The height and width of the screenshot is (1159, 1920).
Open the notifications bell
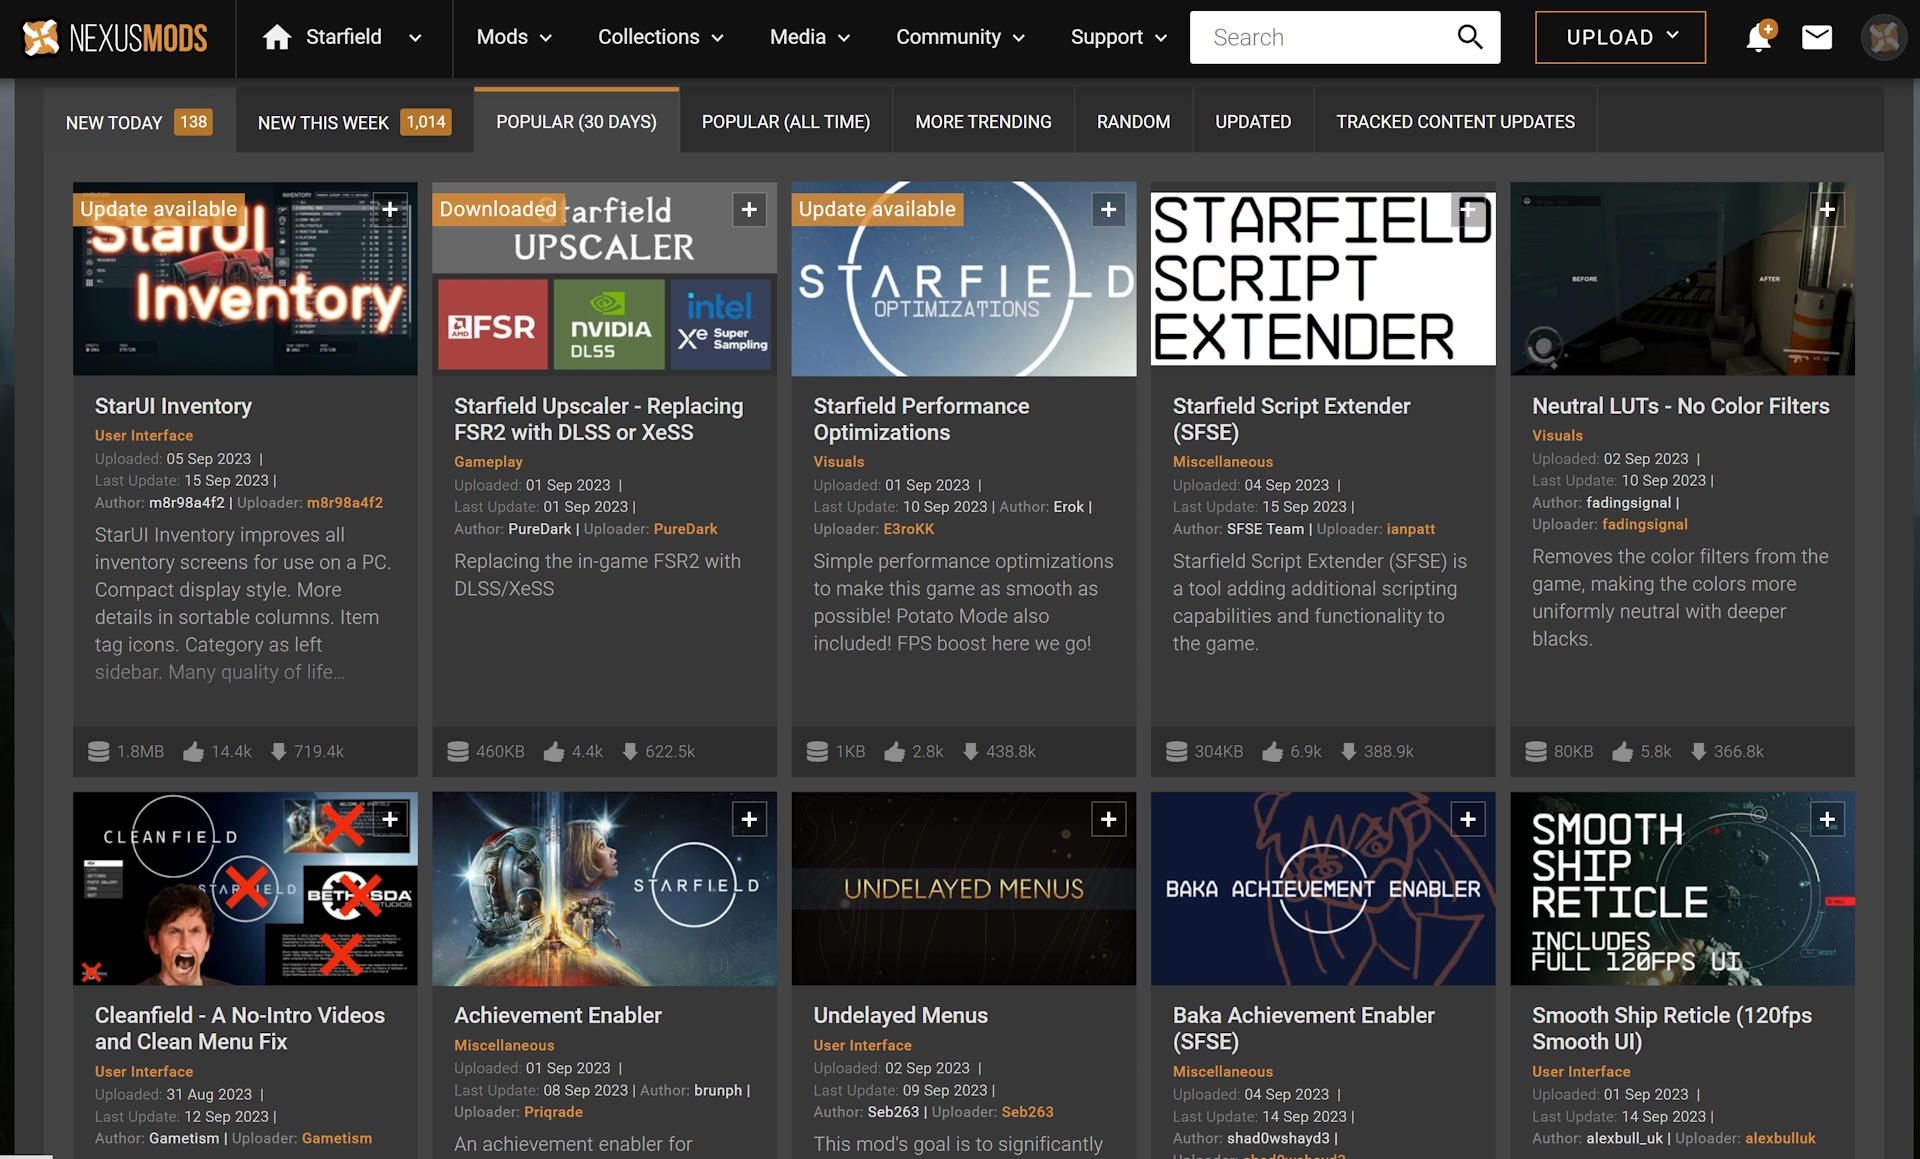[x=1758, y=38]
